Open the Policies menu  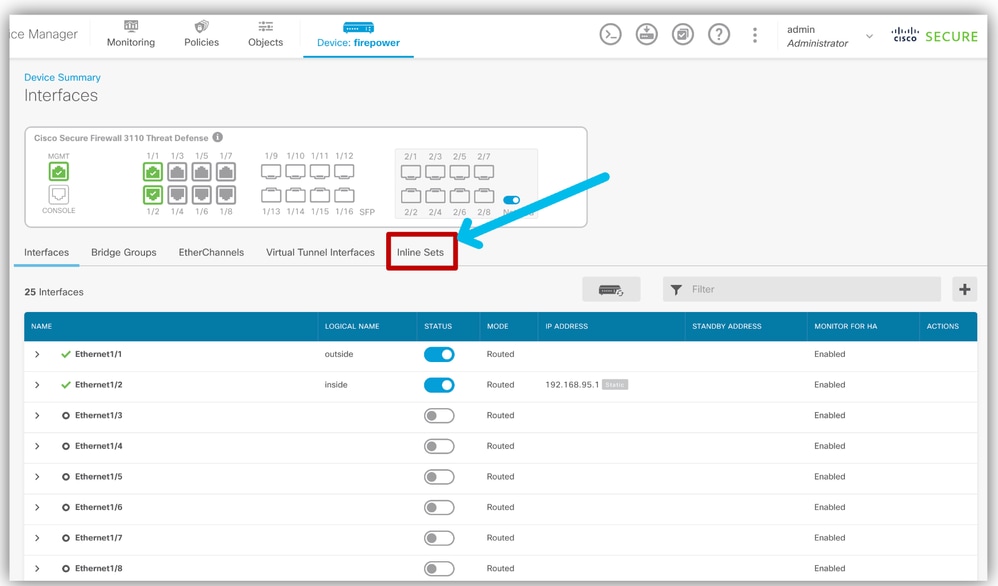tap(201, 34)
